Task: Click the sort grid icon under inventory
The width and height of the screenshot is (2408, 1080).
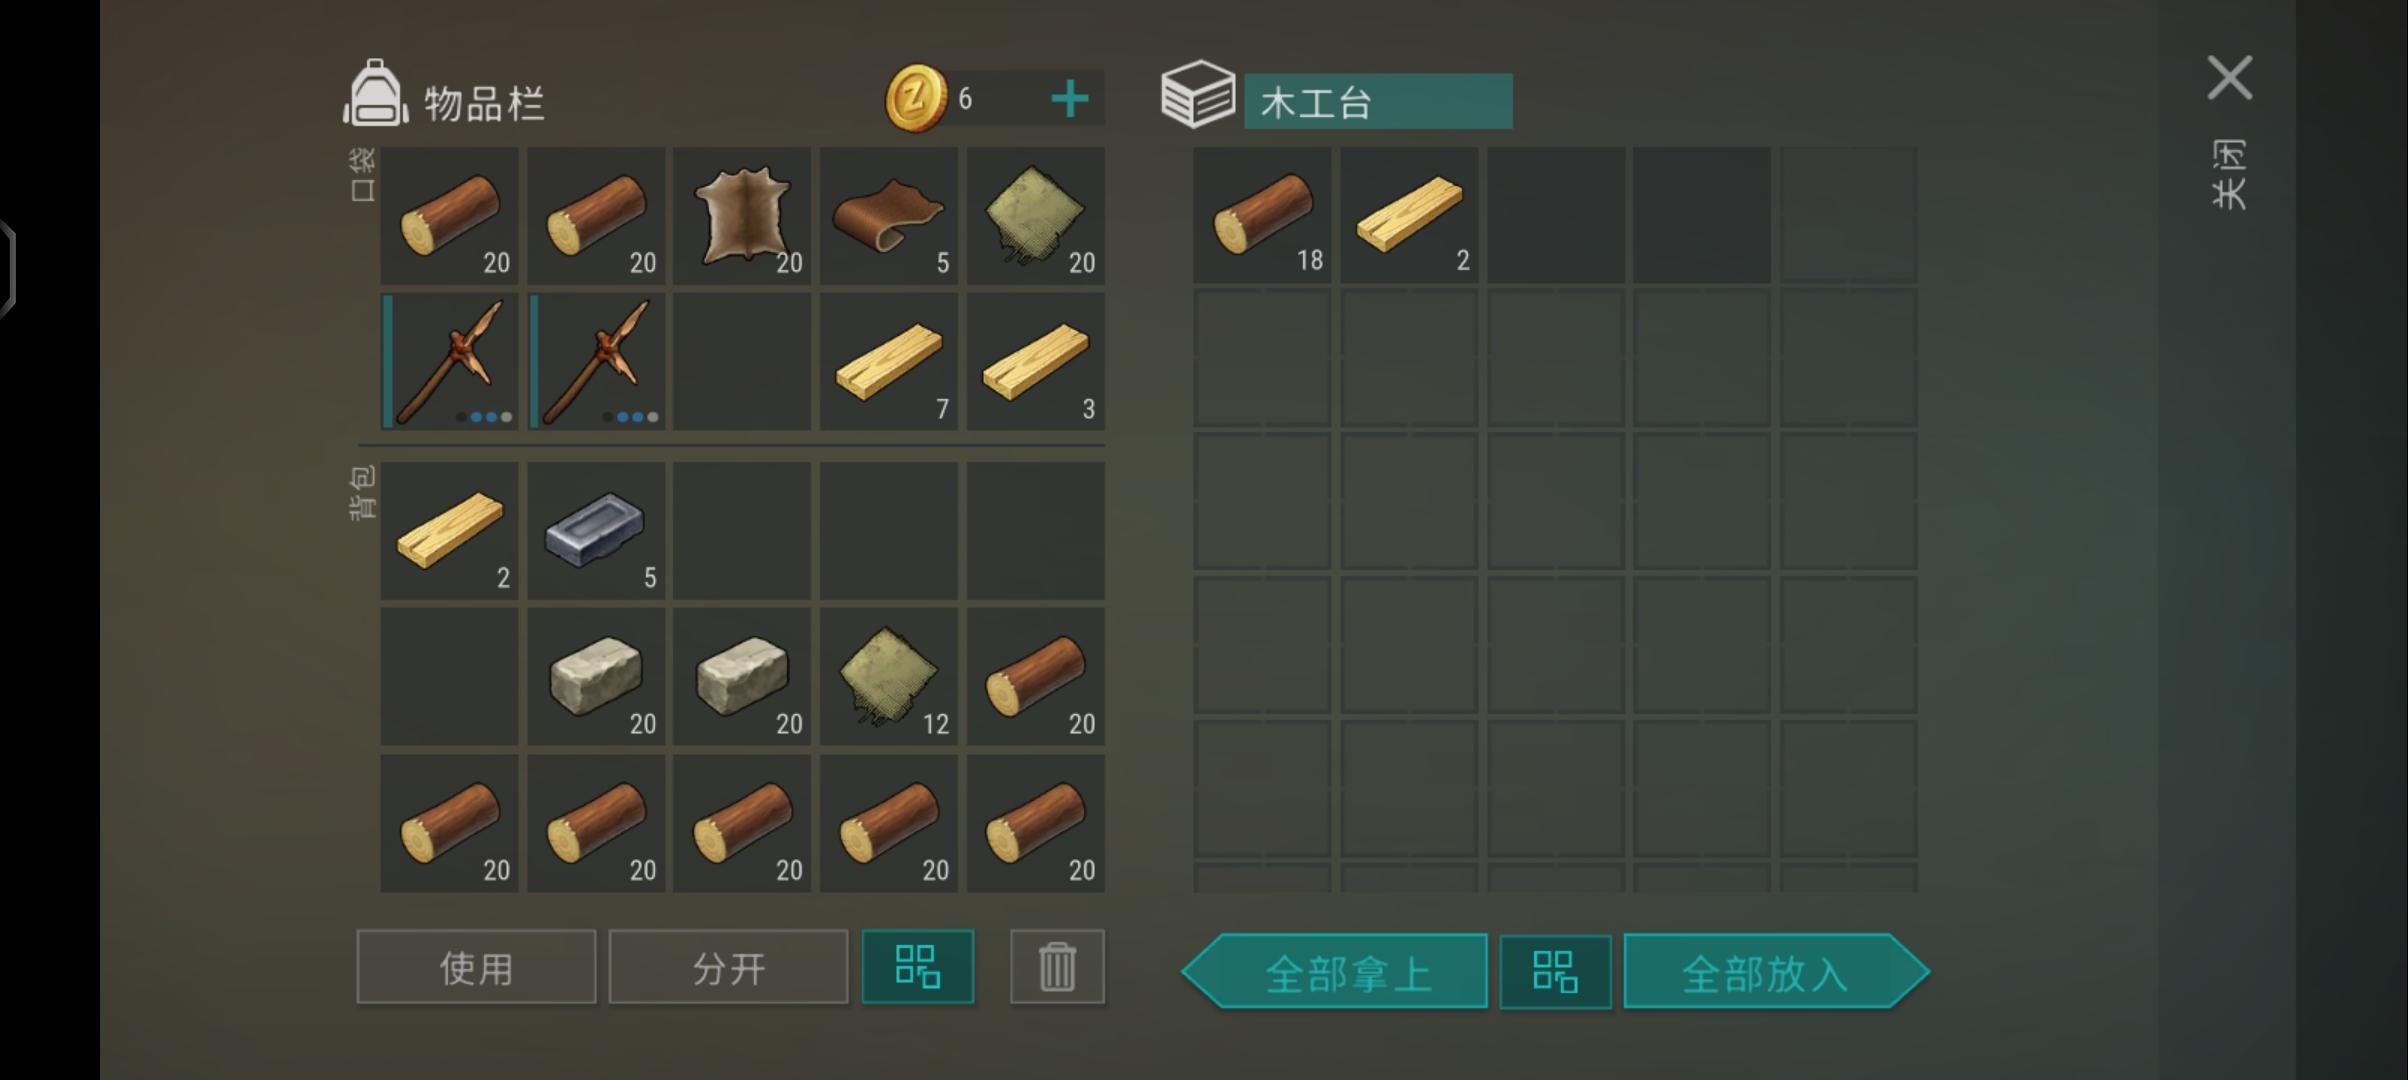Action: [x=918, y=967]
